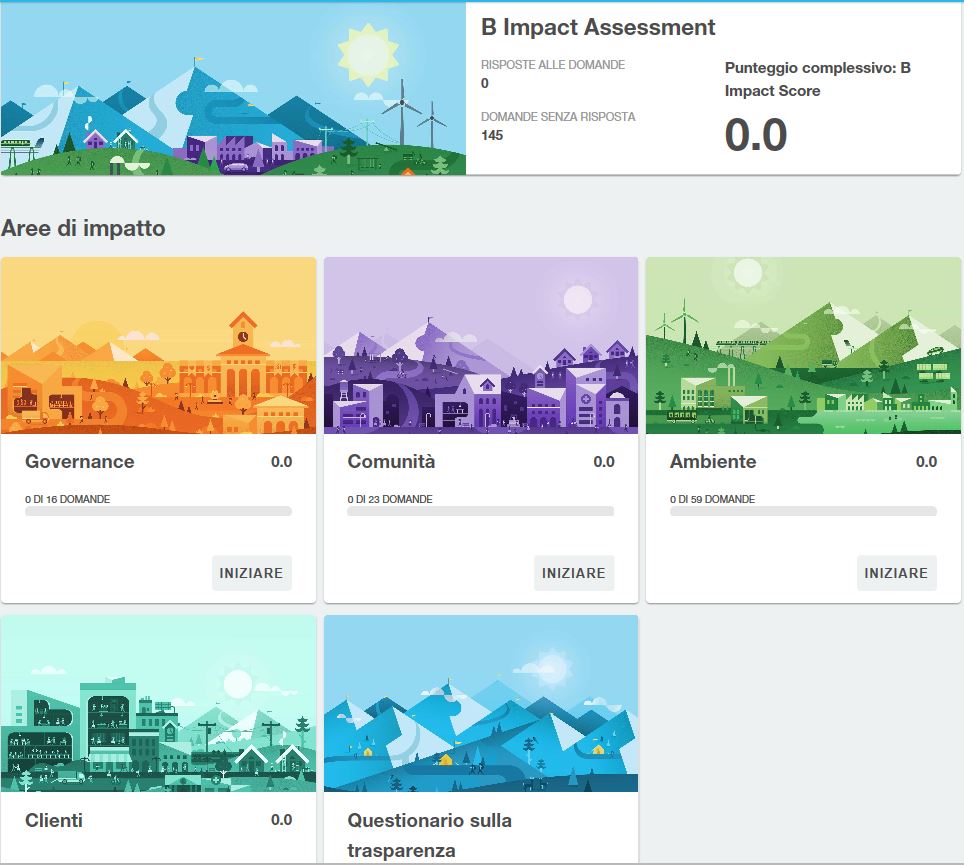Viewport: 964px width, 865px height.
Task: Open the Questionario sulla trasparenza blue mountains image
Action: coord(481,703)
